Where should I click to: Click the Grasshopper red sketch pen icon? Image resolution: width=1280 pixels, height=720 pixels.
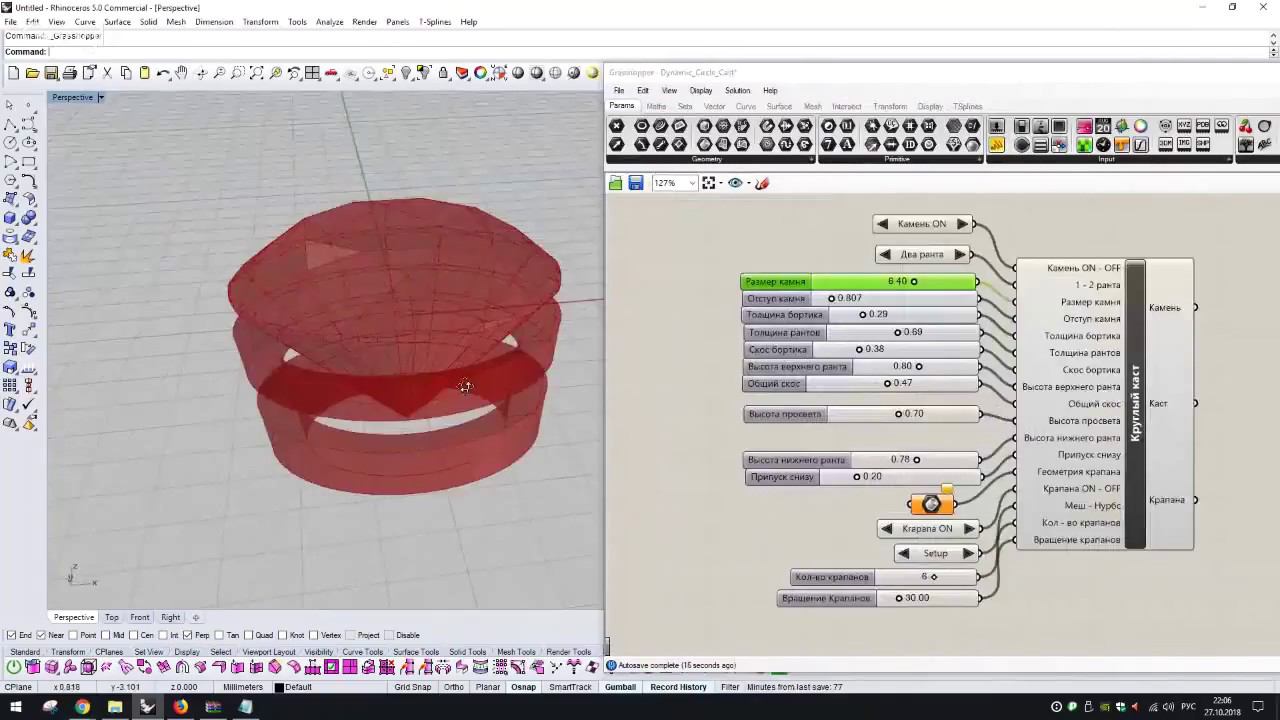tap(762, 183)
